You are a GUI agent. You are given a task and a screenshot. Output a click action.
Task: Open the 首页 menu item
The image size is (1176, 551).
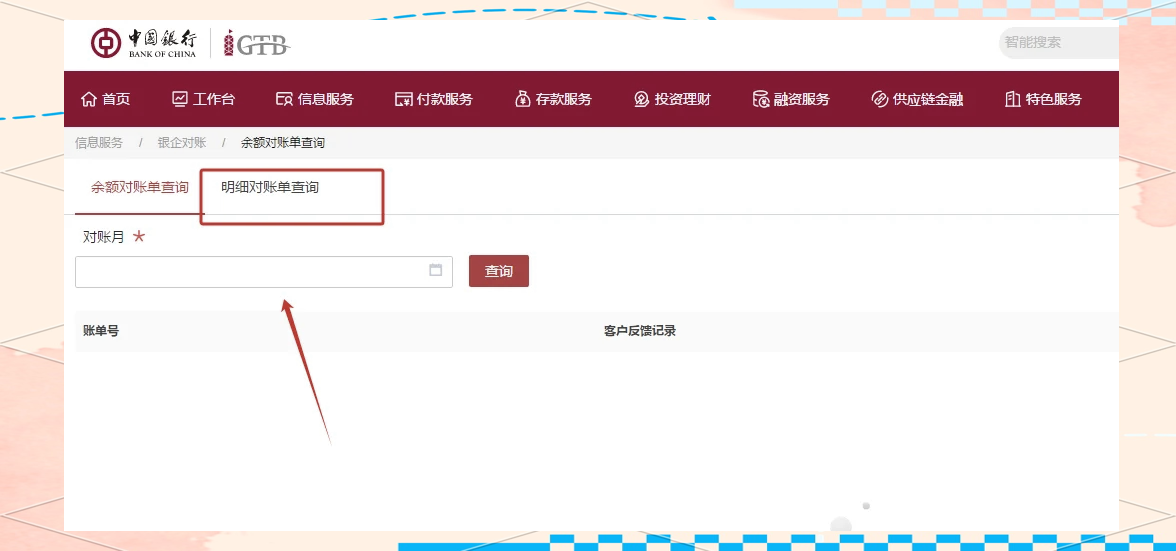(x=105, y=99)
